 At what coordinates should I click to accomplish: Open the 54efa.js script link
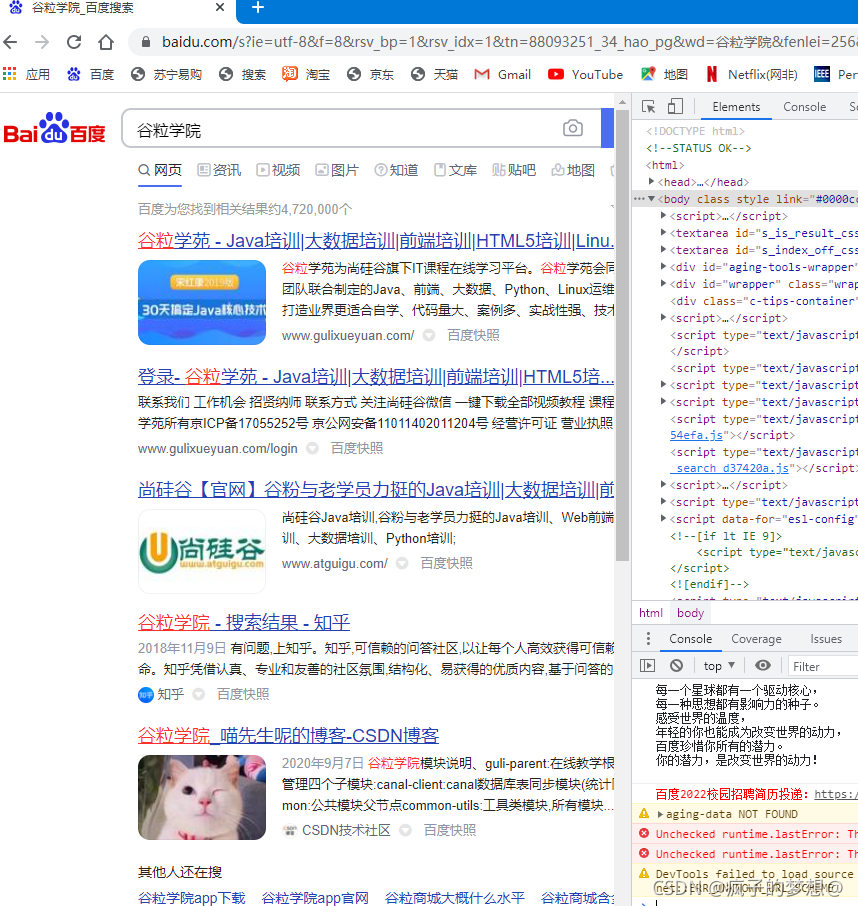(x=696, y=435)
